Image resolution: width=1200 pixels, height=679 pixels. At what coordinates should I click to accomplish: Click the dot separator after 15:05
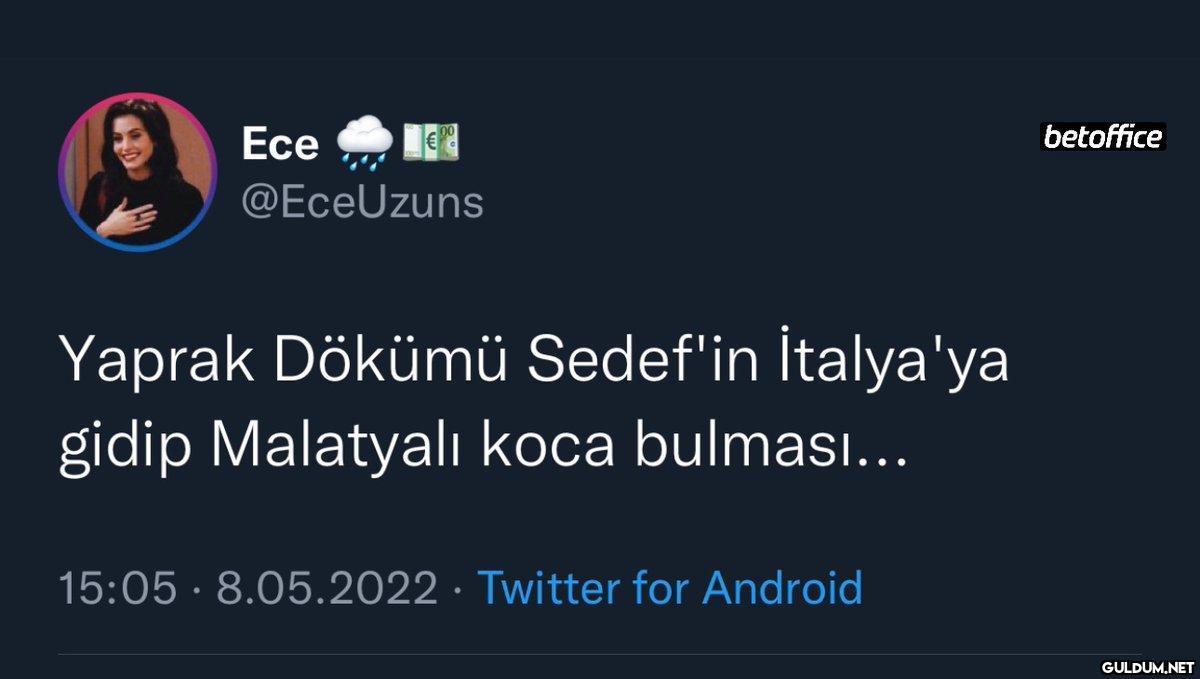pos(197,588)
